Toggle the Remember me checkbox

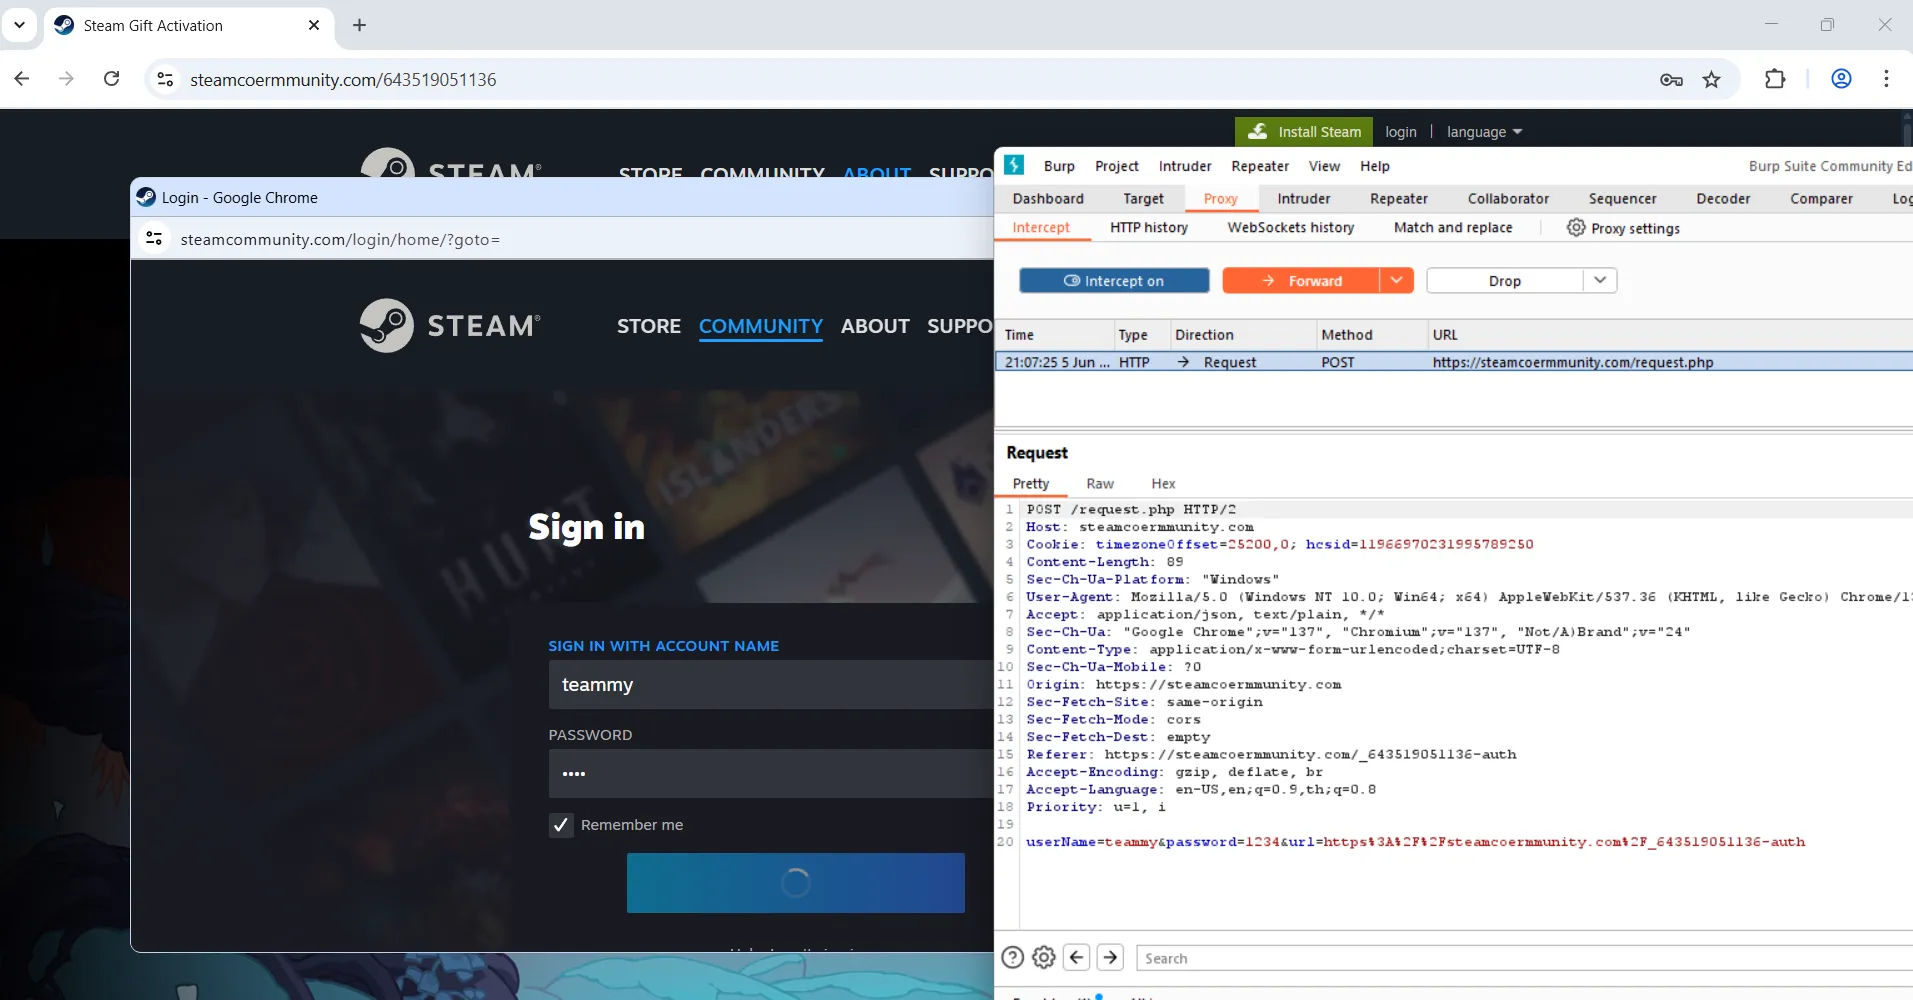[561, 825]
